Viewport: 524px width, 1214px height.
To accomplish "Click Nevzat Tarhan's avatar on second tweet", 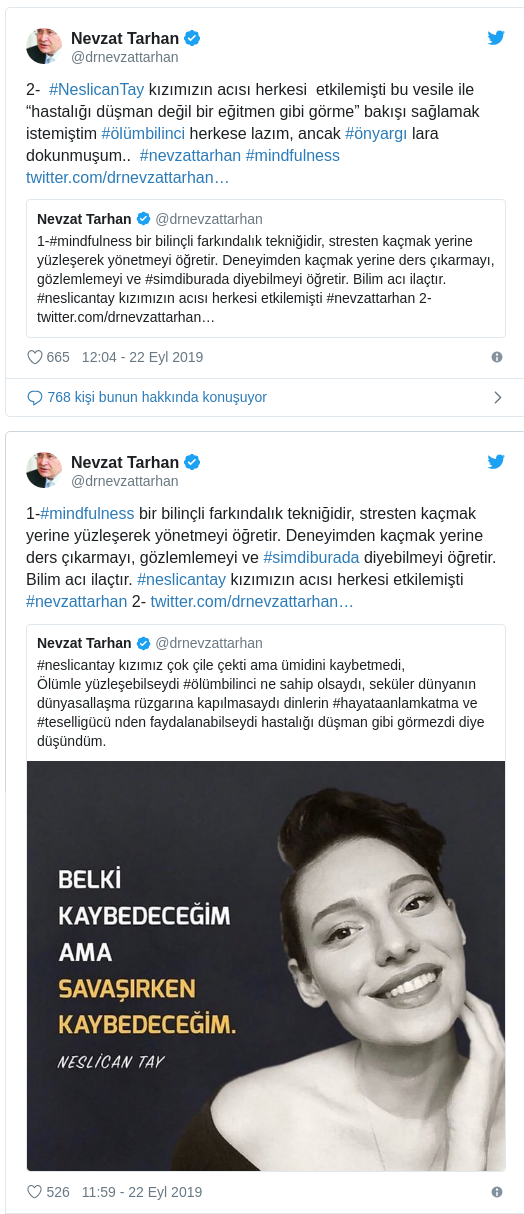I will 44,470.
